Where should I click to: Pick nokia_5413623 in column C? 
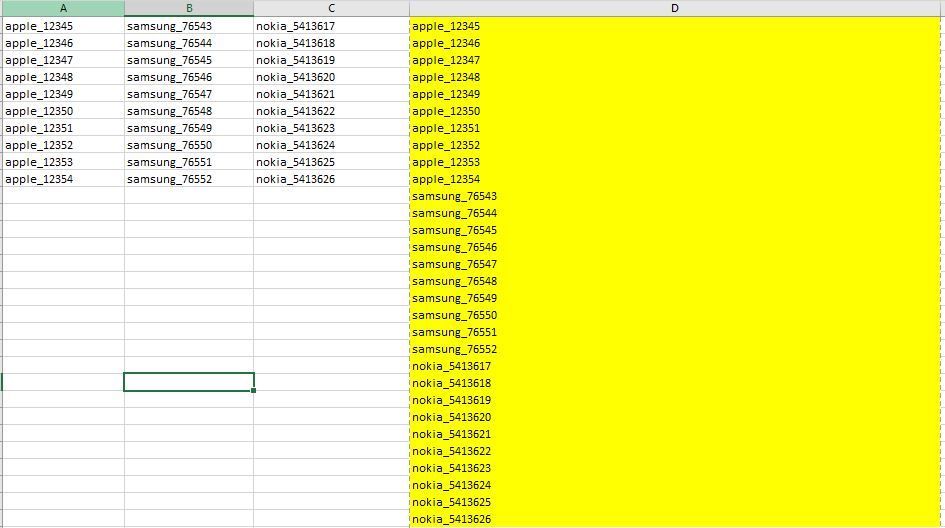click(331, 128)
